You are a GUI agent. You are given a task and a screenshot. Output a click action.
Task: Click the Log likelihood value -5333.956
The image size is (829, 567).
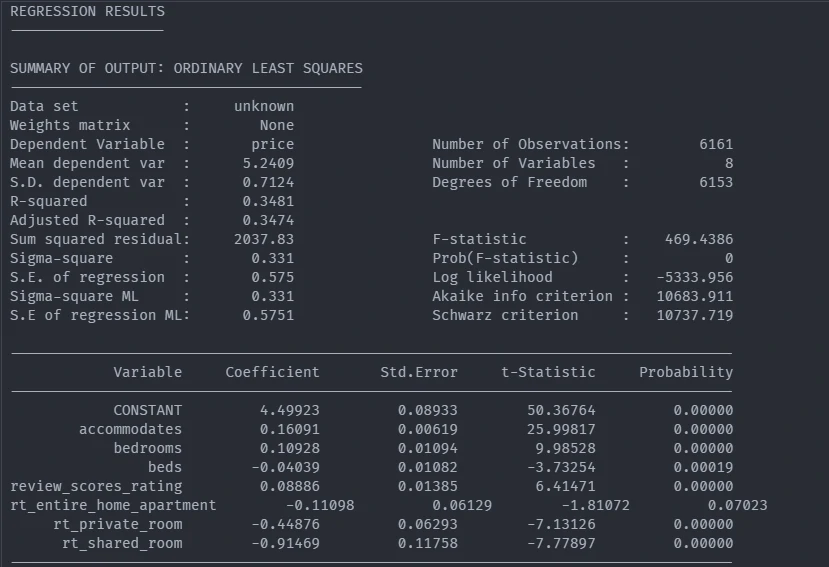(695, 278)
